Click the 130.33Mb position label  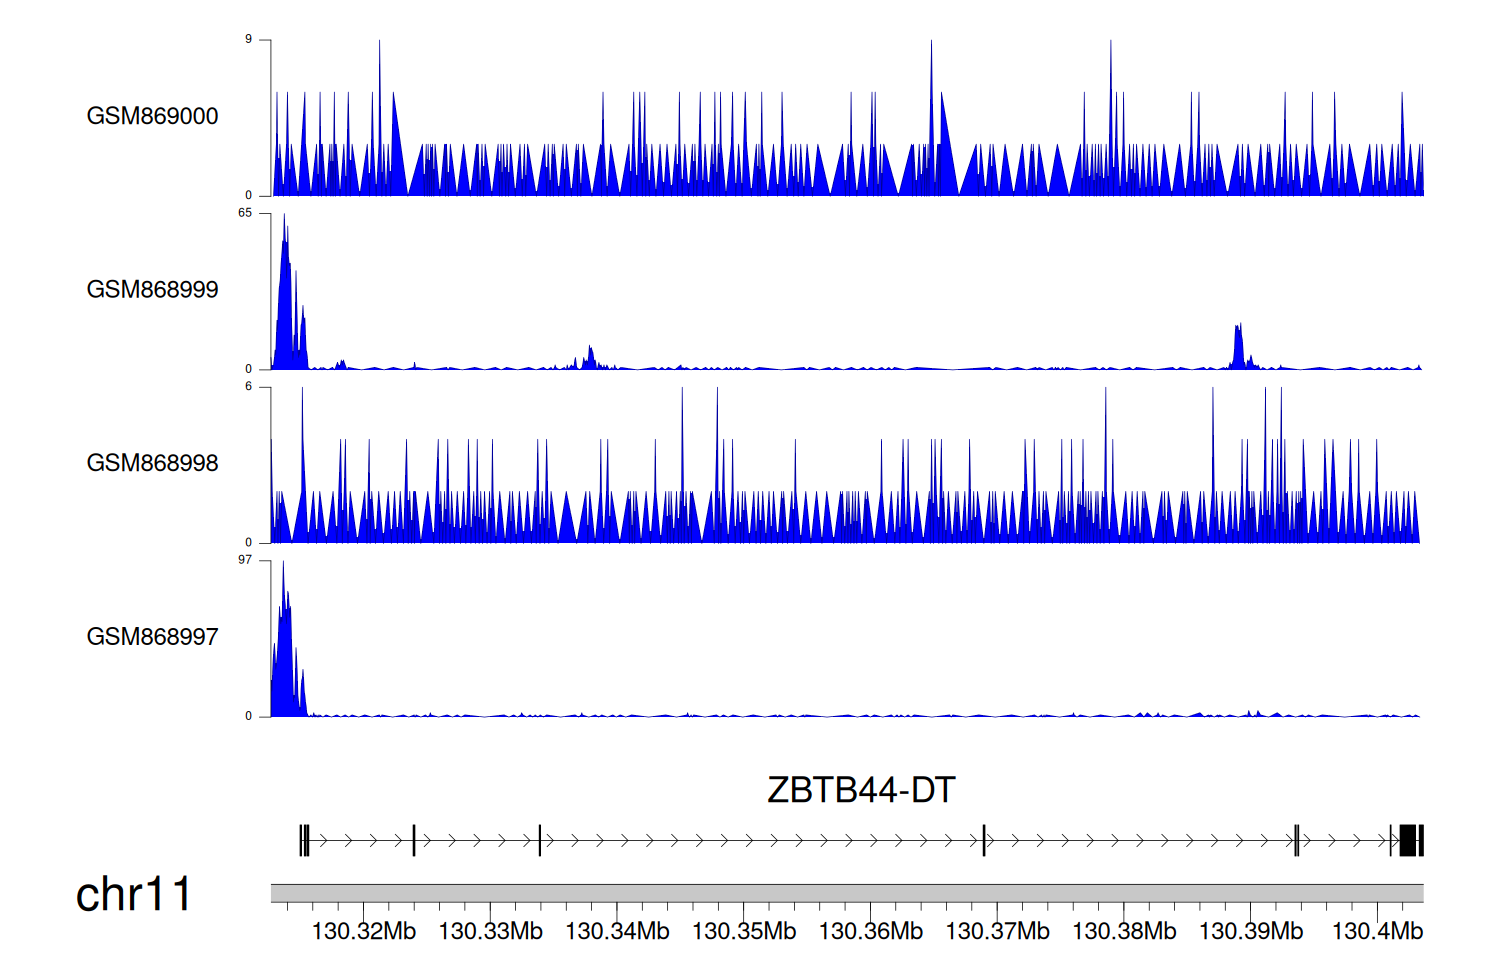[490, 932]
